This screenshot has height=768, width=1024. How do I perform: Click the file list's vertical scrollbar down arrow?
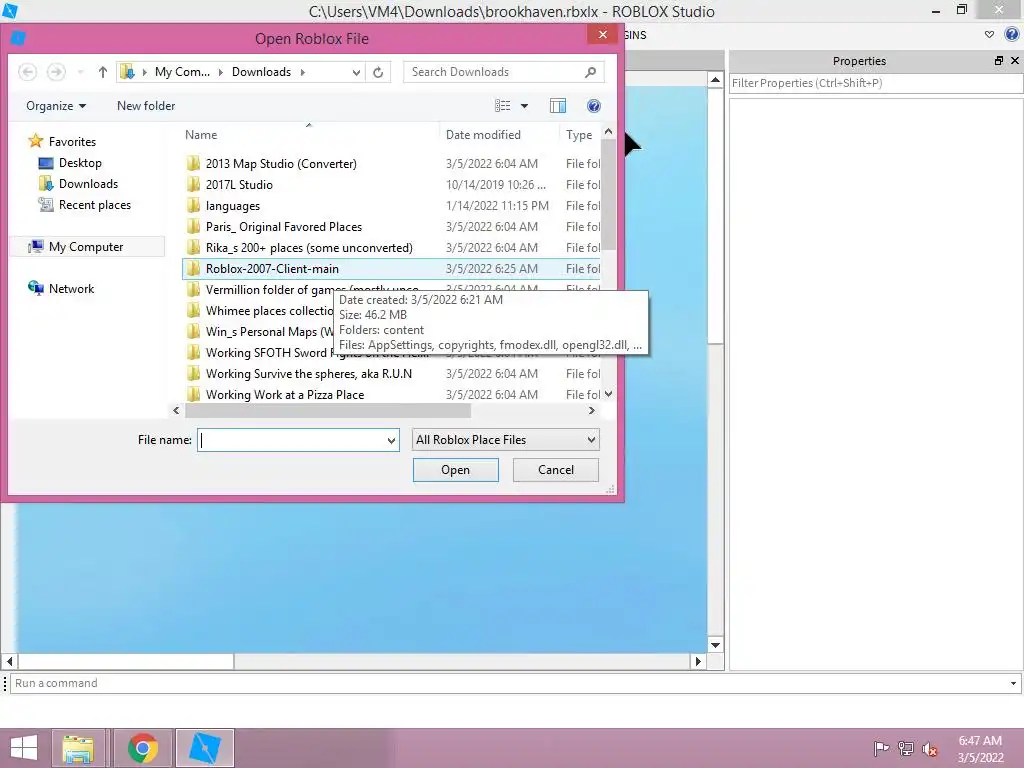(609, 394)
